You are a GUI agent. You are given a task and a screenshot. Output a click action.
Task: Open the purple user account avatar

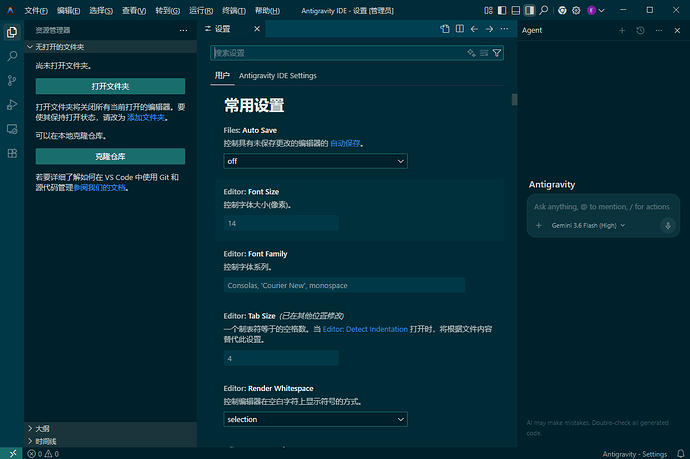591,11
